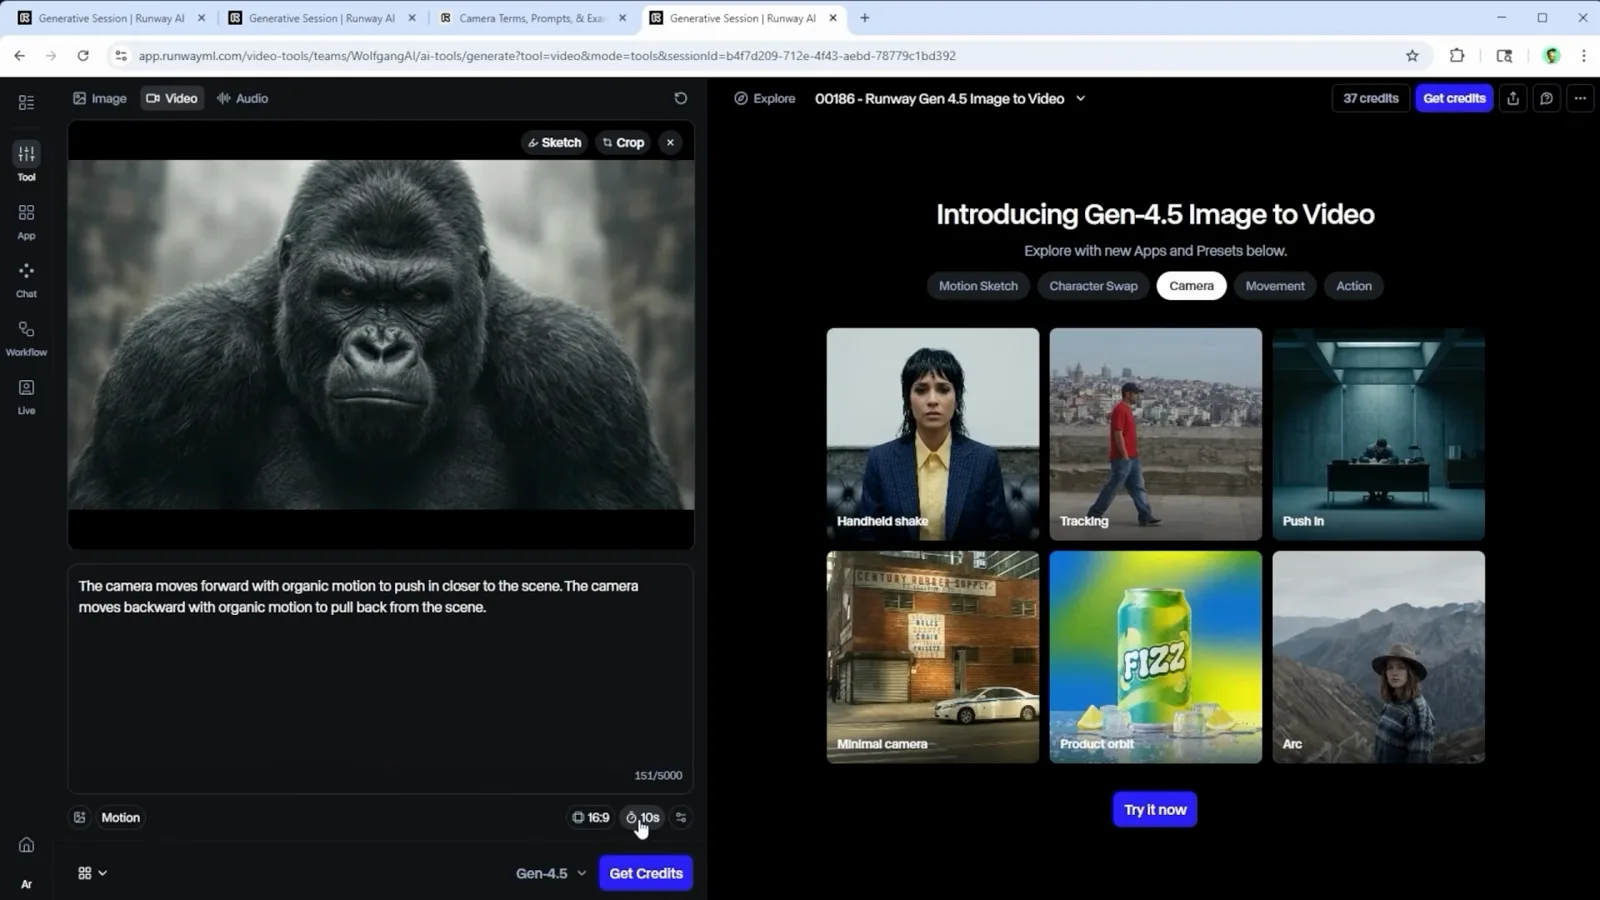Select the Movement filter chip
The height and width of the screenshot is (900, 1600).
1275,286
